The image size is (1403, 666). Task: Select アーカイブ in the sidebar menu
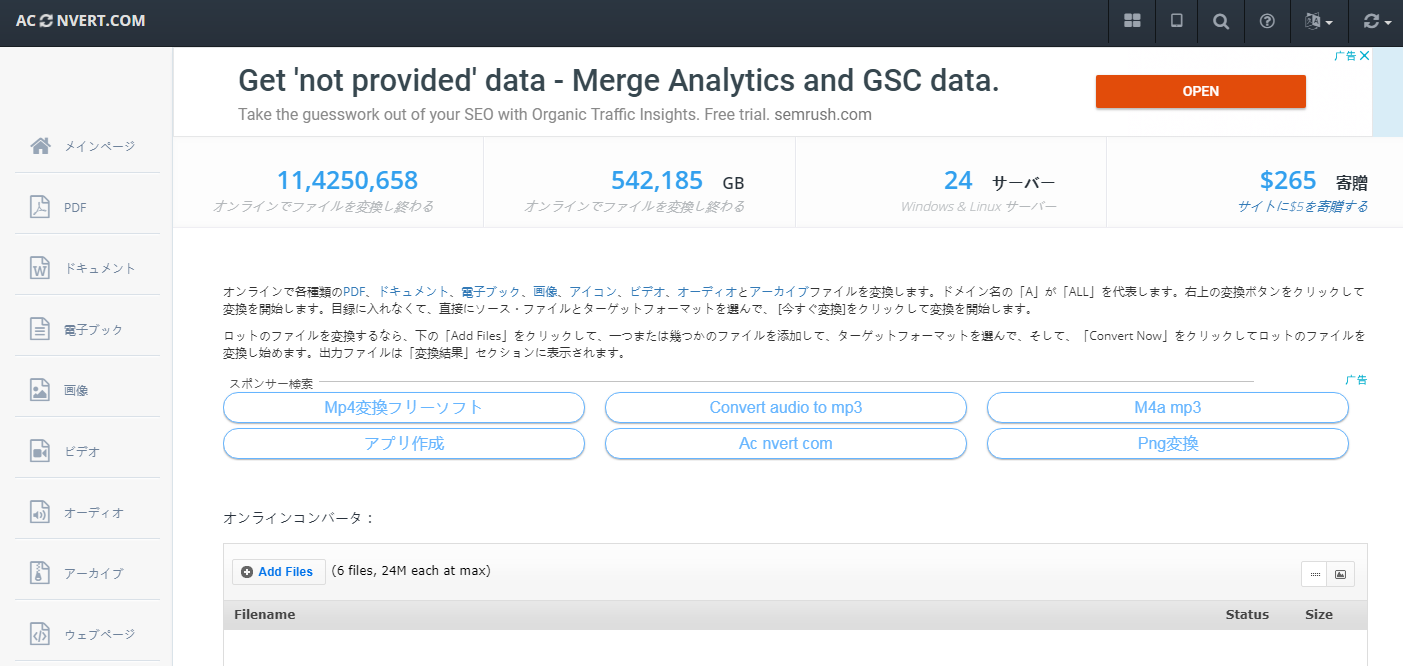[93, 573]
